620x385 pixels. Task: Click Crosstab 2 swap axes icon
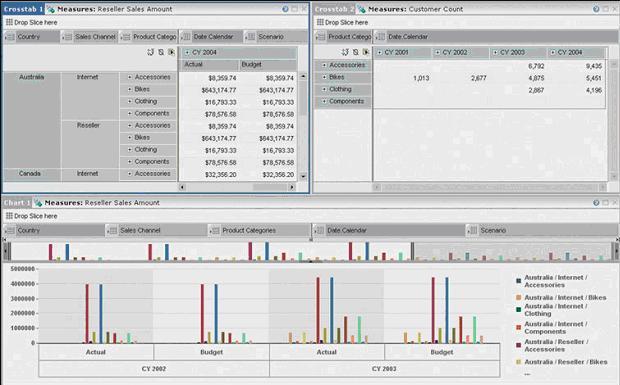(345, 52)
